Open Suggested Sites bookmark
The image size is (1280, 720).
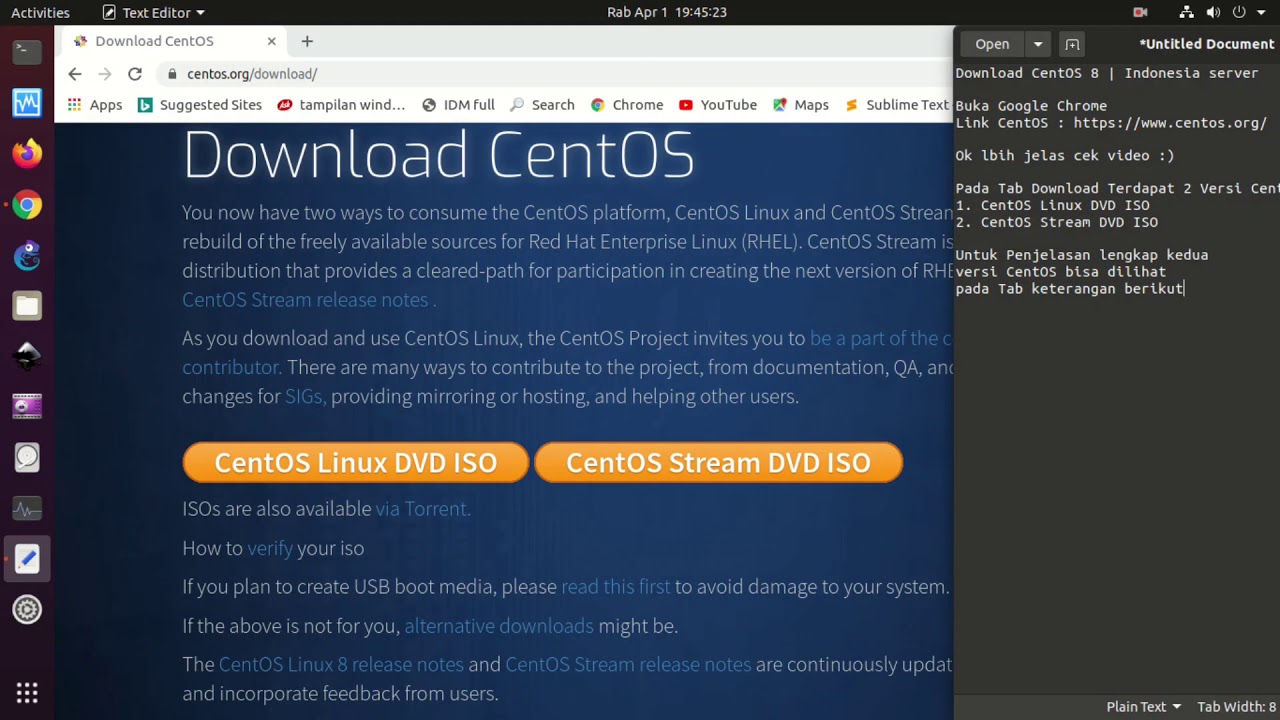199,105
